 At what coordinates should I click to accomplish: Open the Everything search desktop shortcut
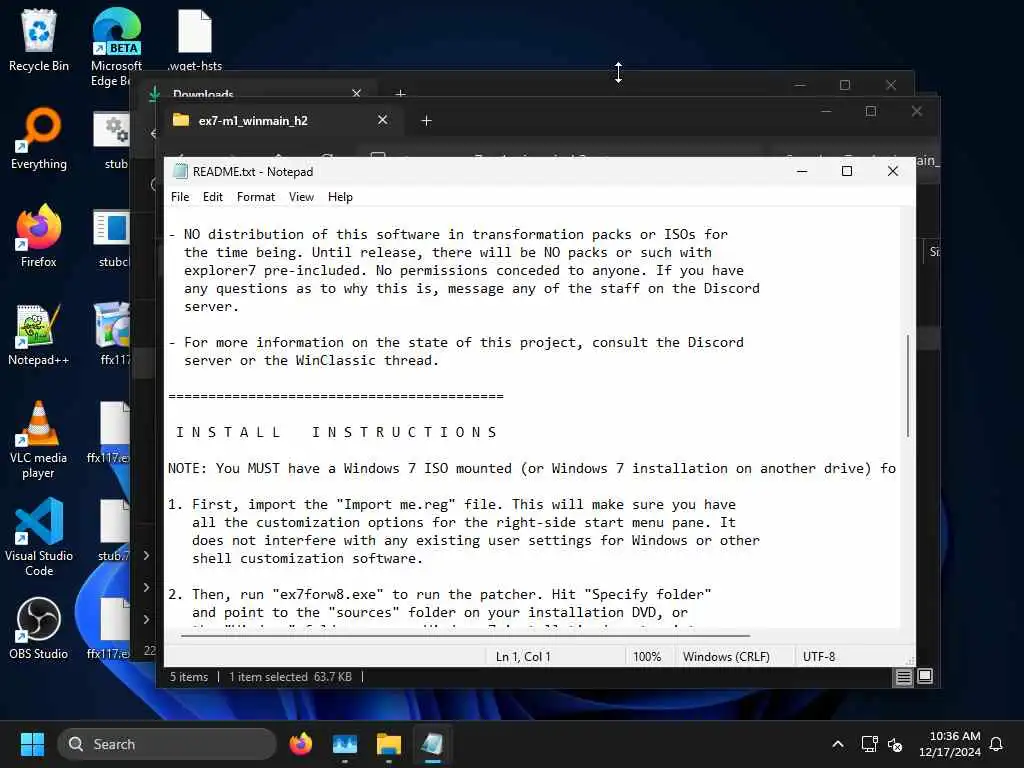point(39,138)
